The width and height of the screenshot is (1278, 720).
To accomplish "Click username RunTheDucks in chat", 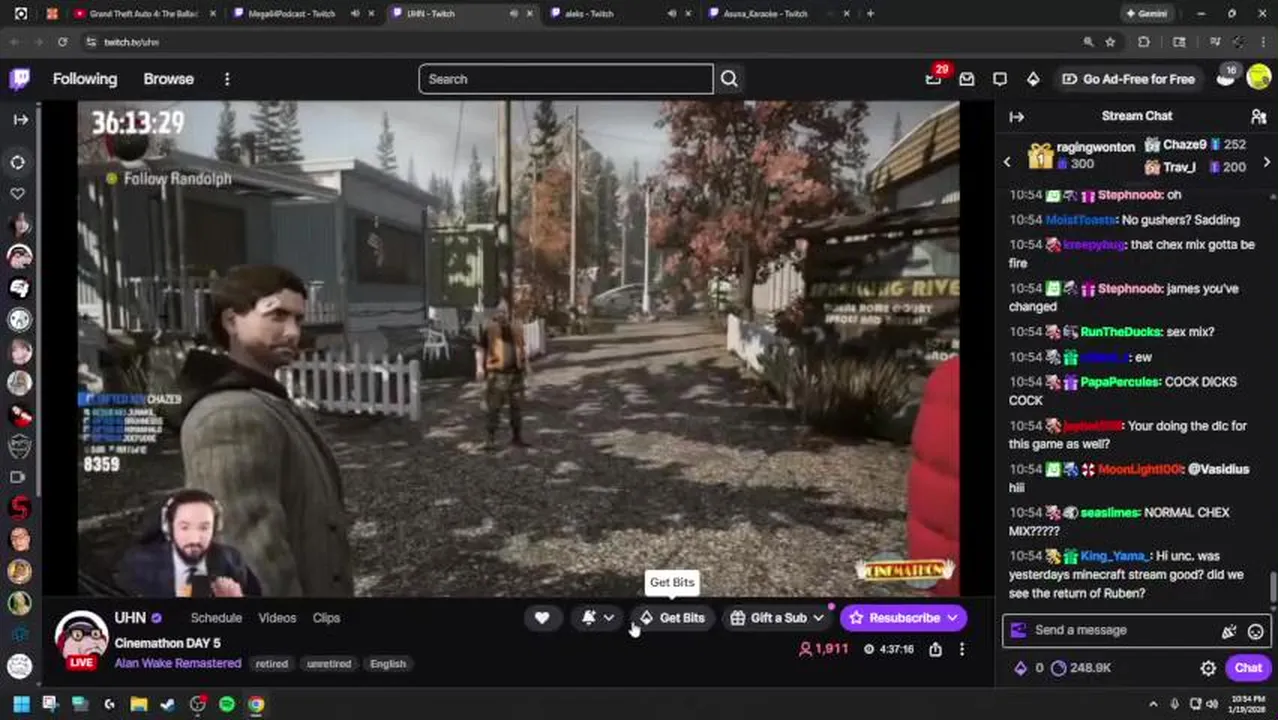I will (x=1120, y=332).
